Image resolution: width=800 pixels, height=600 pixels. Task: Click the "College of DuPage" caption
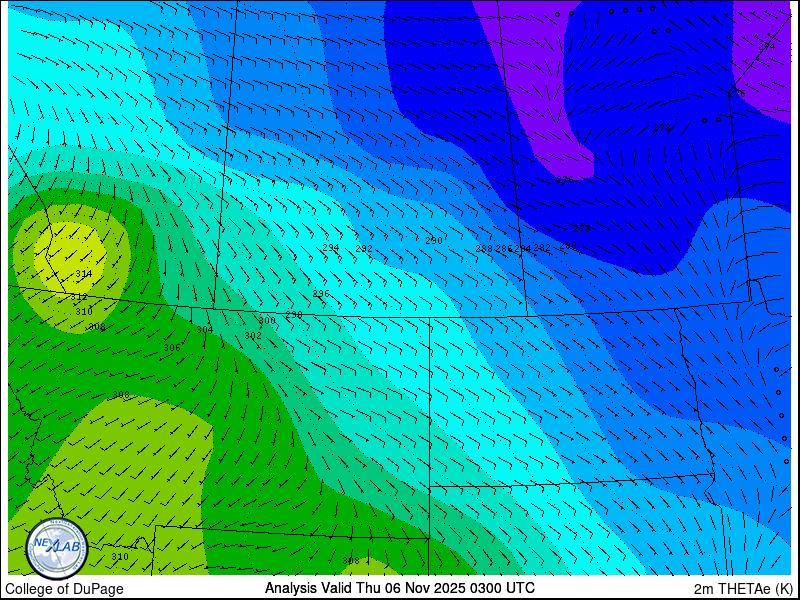click(x=64, y=589)
